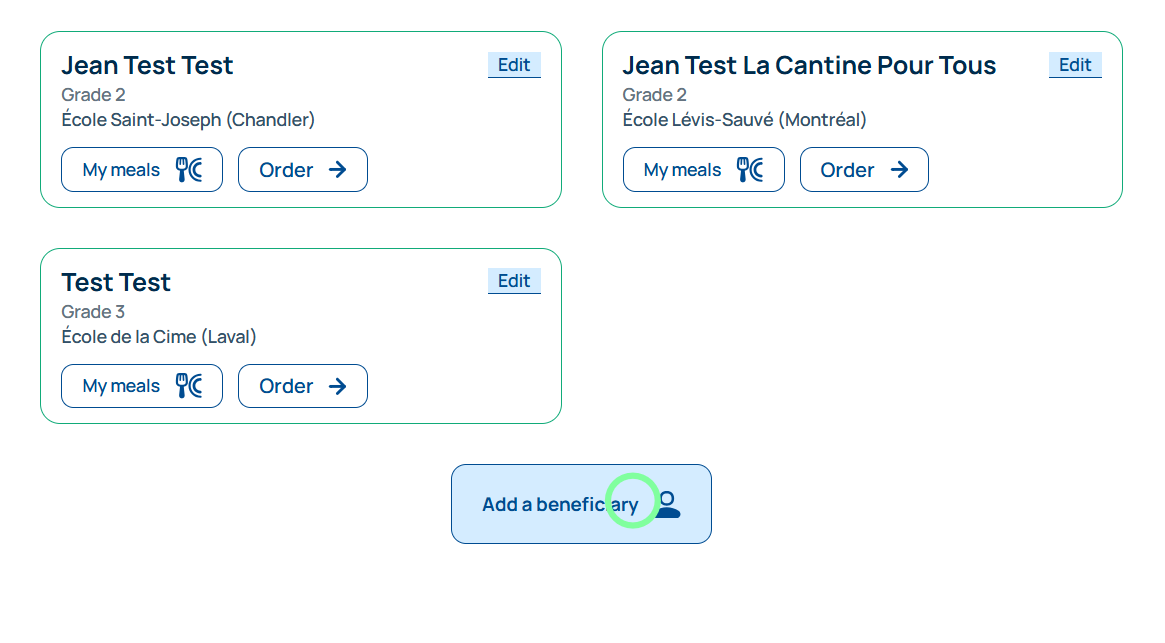Select Order label for the École Saint-Joseph student
The width and height of the screenshot is (1165, 643).
click(286, 170)
